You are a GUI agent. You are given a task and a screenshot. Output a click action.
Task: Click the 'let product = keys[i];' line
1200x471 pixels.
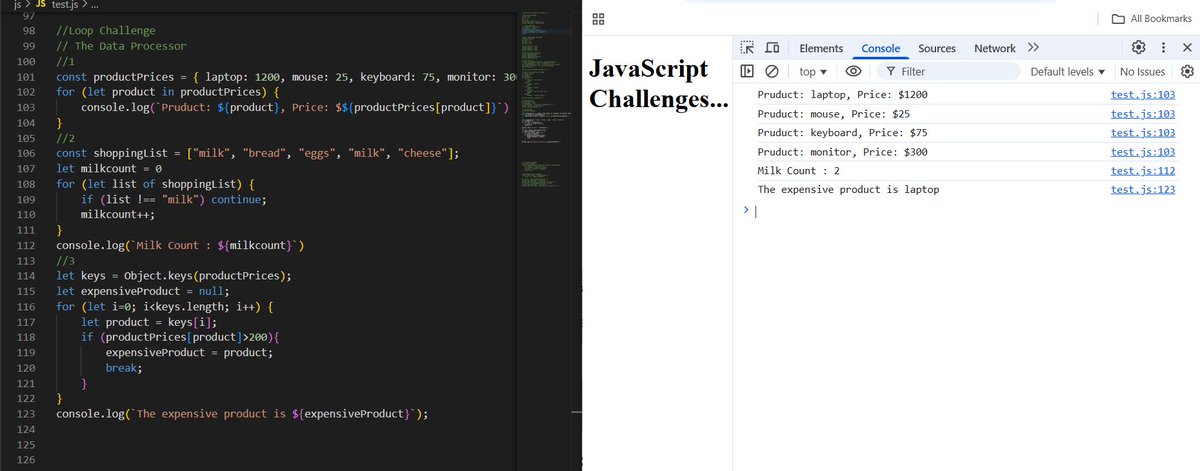pos(149,322)
